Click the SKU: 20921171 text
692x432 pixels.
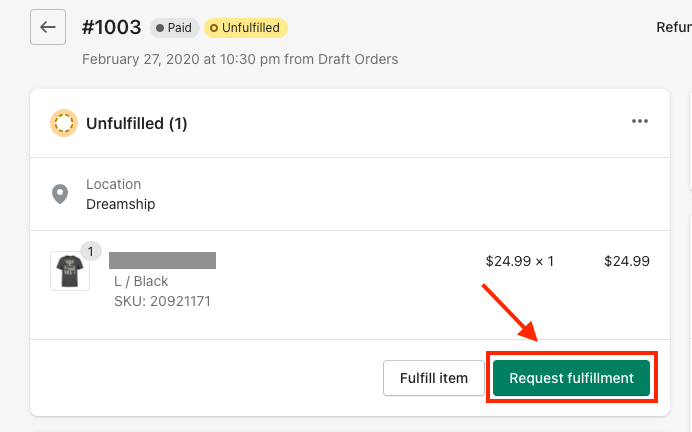162,301
